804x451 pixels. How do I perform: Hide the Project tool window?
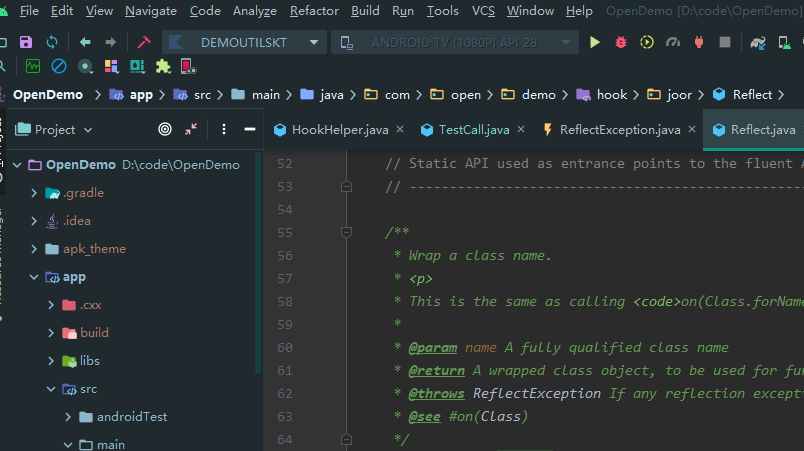250,129
